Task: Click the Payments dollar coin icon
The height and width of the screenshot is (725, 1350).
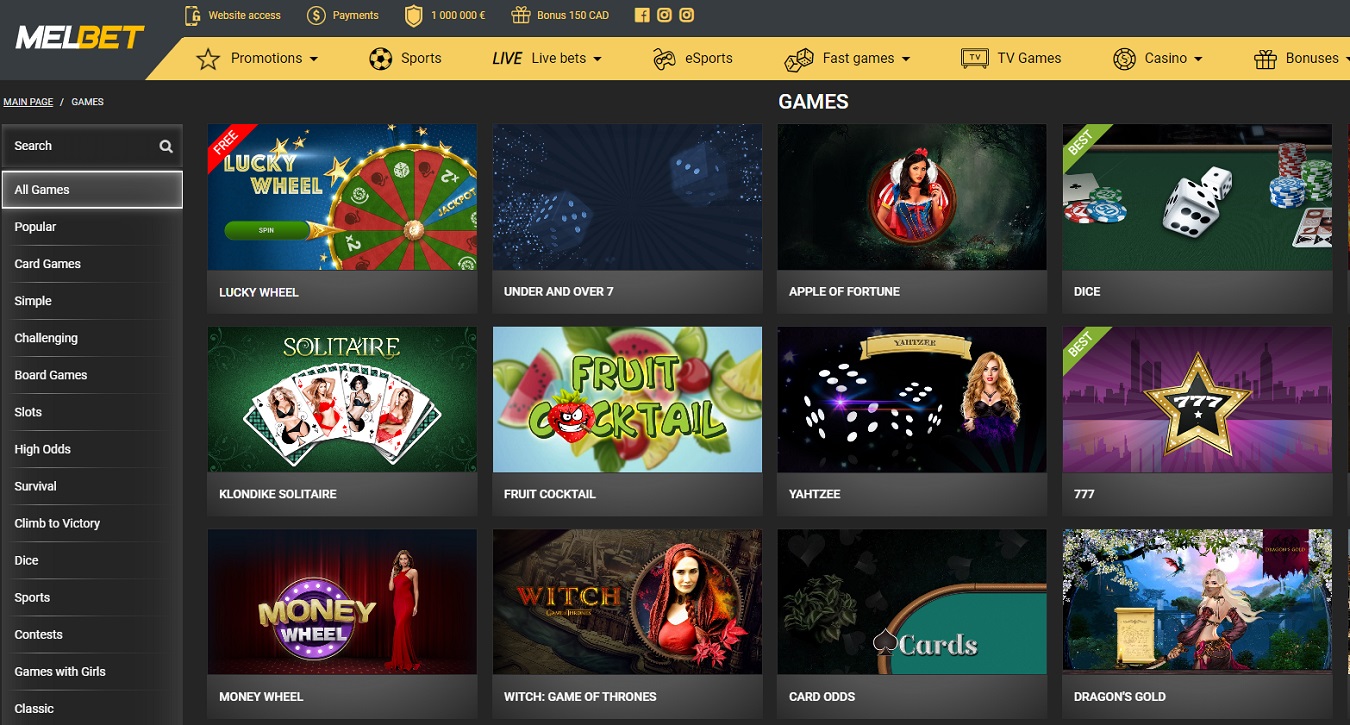Action: (x=317, y=15)
